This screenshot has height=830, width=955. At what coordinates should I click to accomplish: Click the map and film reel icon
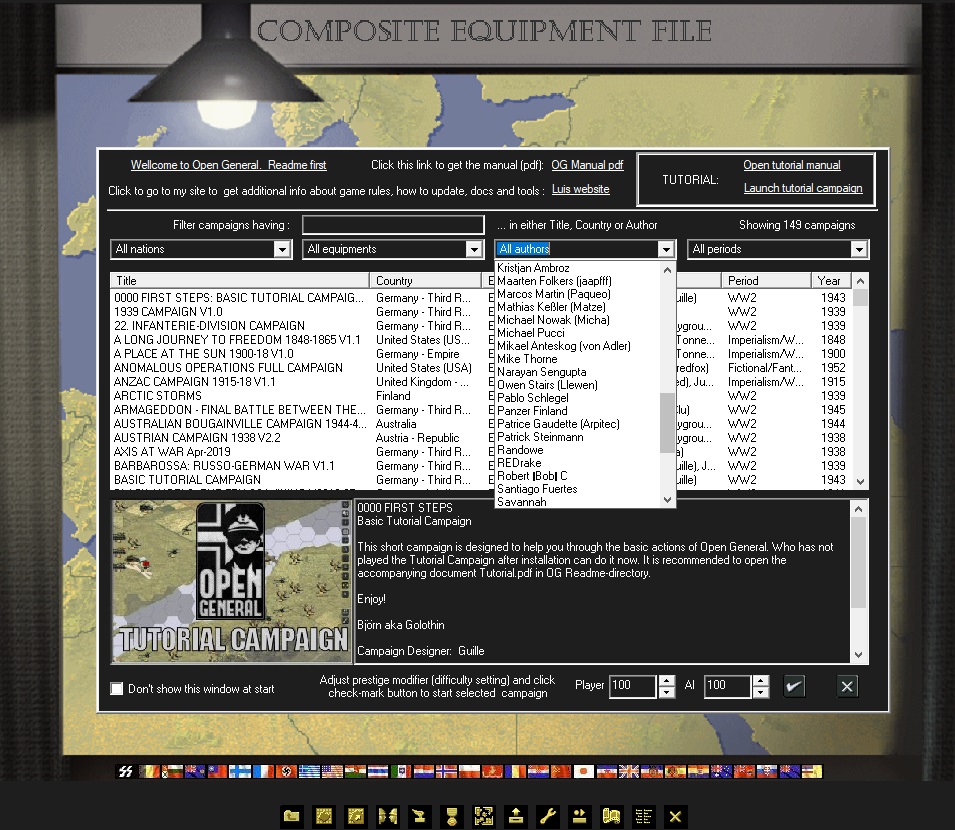[x=611, y=816]
